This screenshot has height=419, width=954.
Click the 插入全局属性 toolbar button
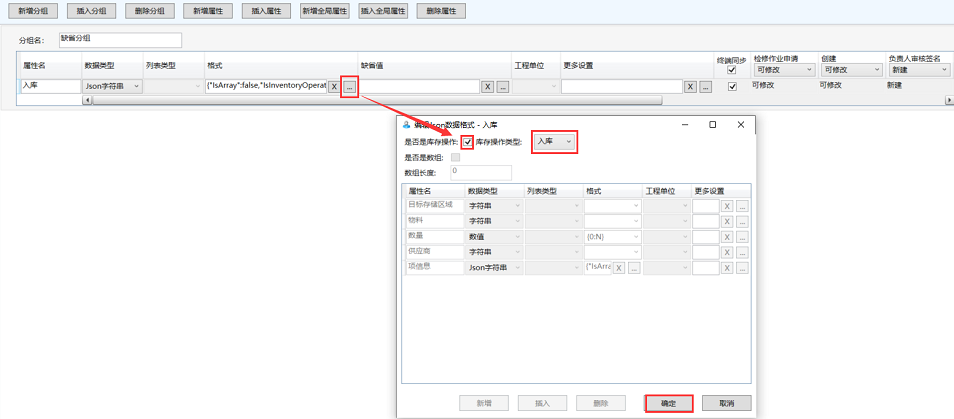pyautogui.click(x=383, y=10)
